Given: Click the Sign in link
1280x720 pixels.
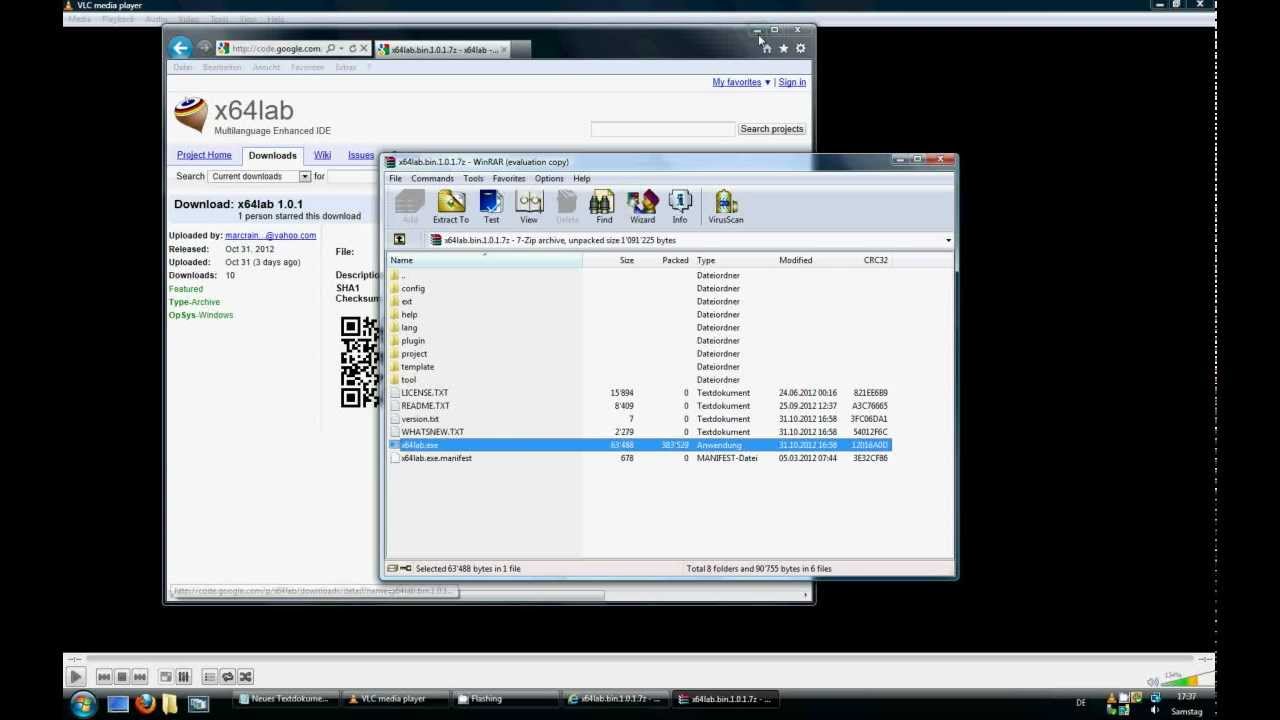Looking at the screenshot, I should click(x=792, y=82).
